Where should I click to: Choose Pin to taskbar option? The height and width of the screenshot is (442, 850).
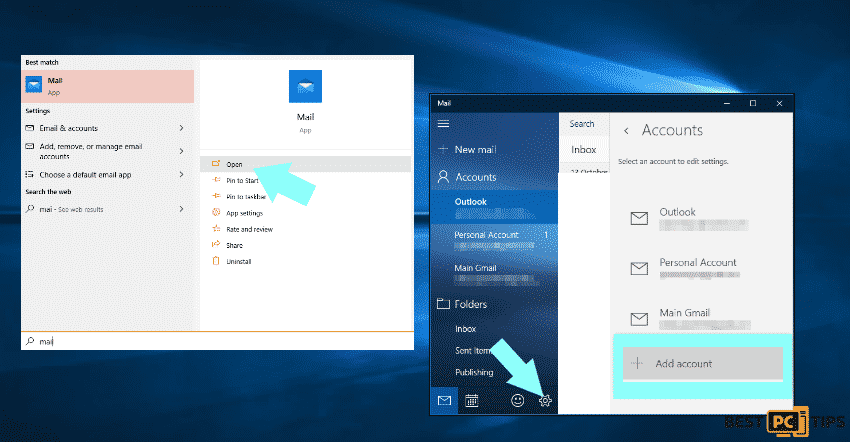(x=246, y=196)
